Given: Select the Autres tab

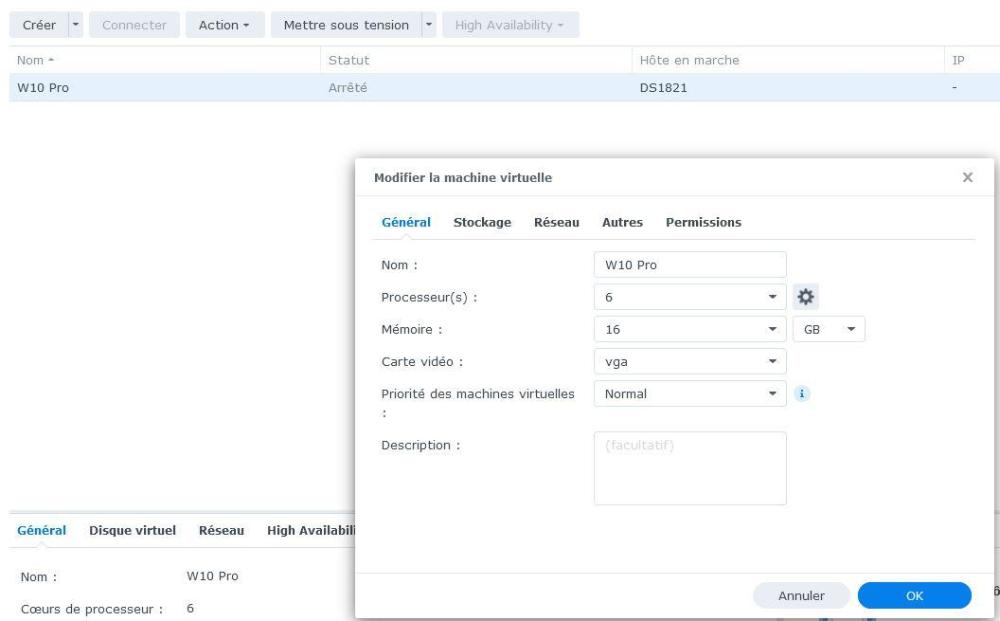Looking at the screenshot, I should point(622,223).
